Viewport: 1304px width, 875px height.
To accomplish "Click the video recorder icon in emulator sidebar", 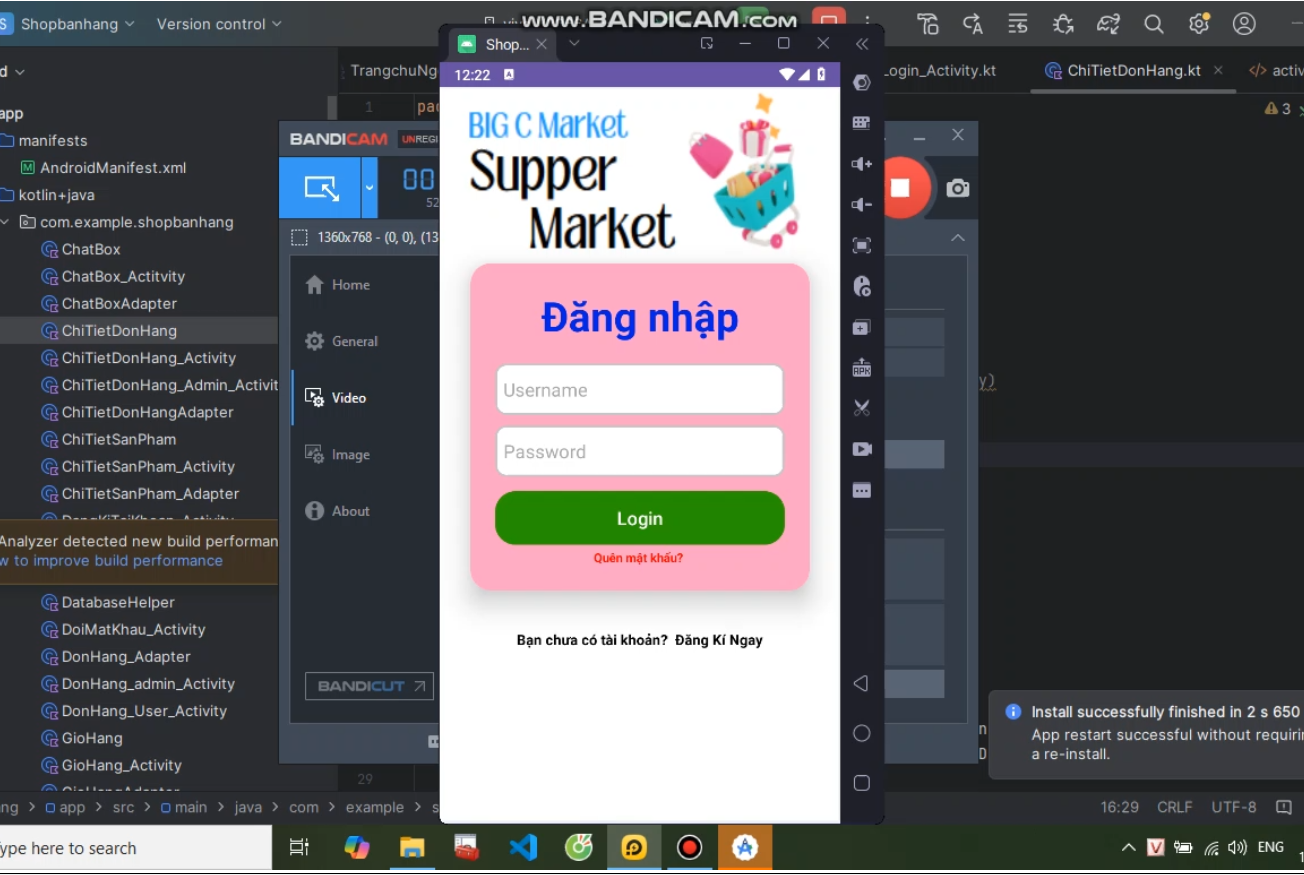I will (x=862, y=449).
